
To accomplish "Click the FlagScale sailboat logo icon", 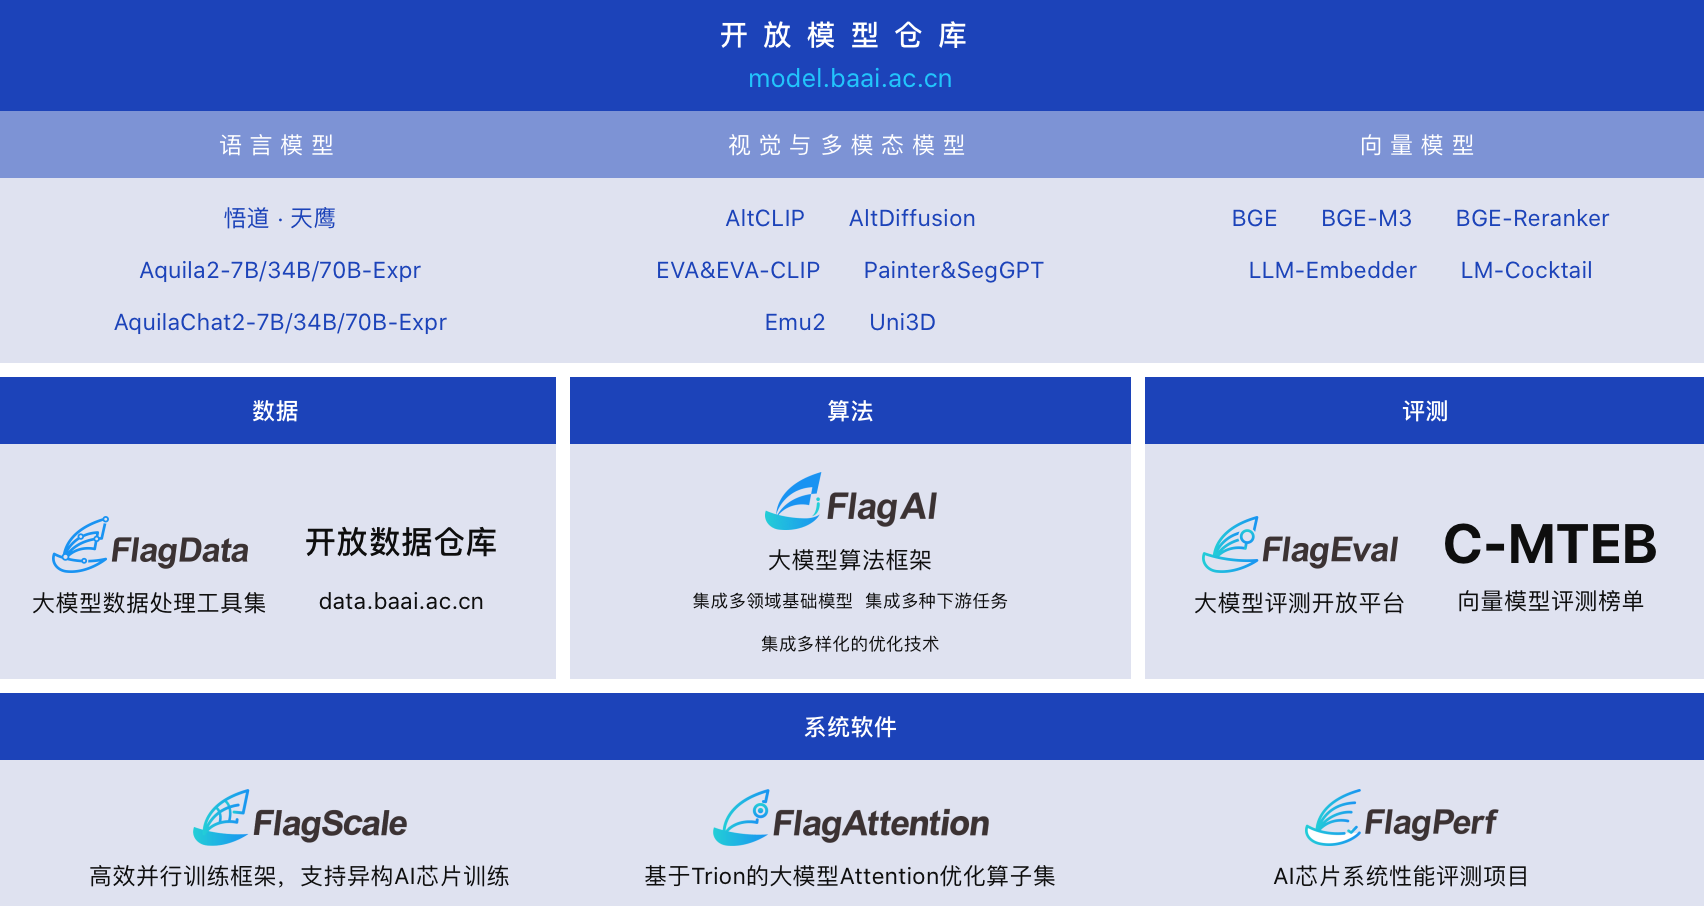I will 221,817.
